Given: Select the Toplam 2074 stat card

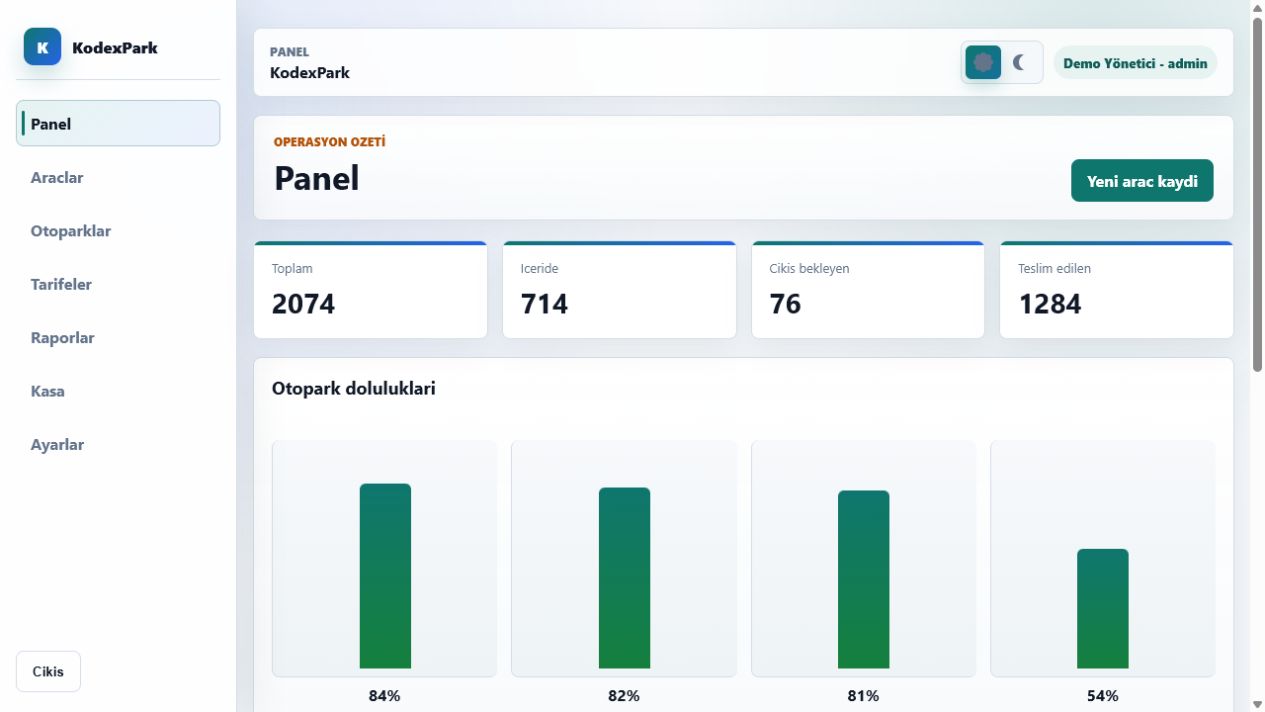Looking at the screenshot, I should (371, 290).
